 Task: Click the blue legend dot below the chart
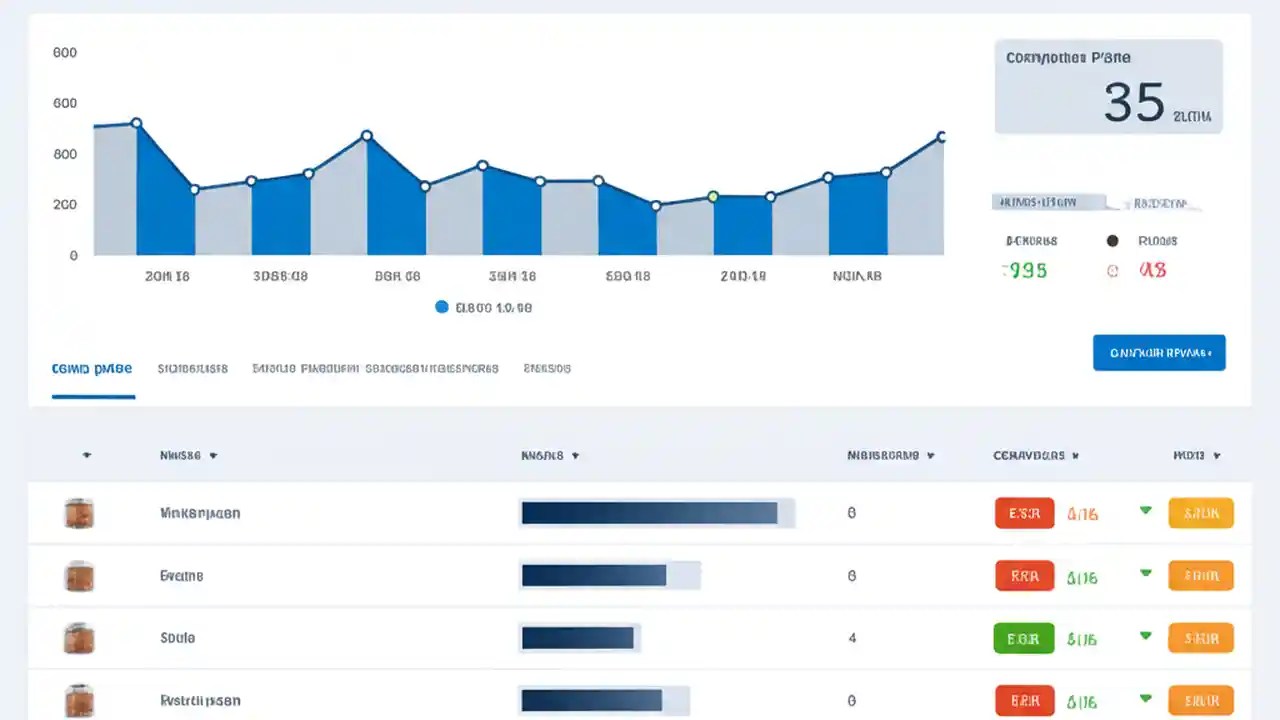coord(442,307)
